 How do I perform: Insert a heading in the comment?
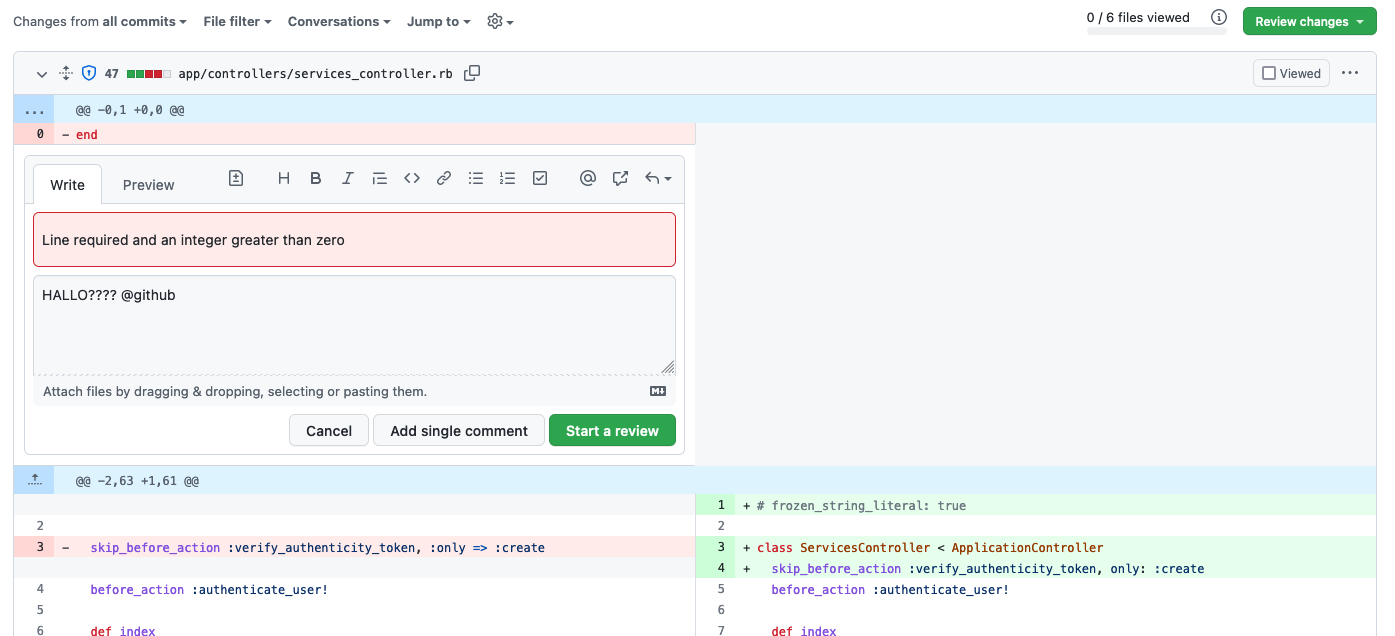284,177
